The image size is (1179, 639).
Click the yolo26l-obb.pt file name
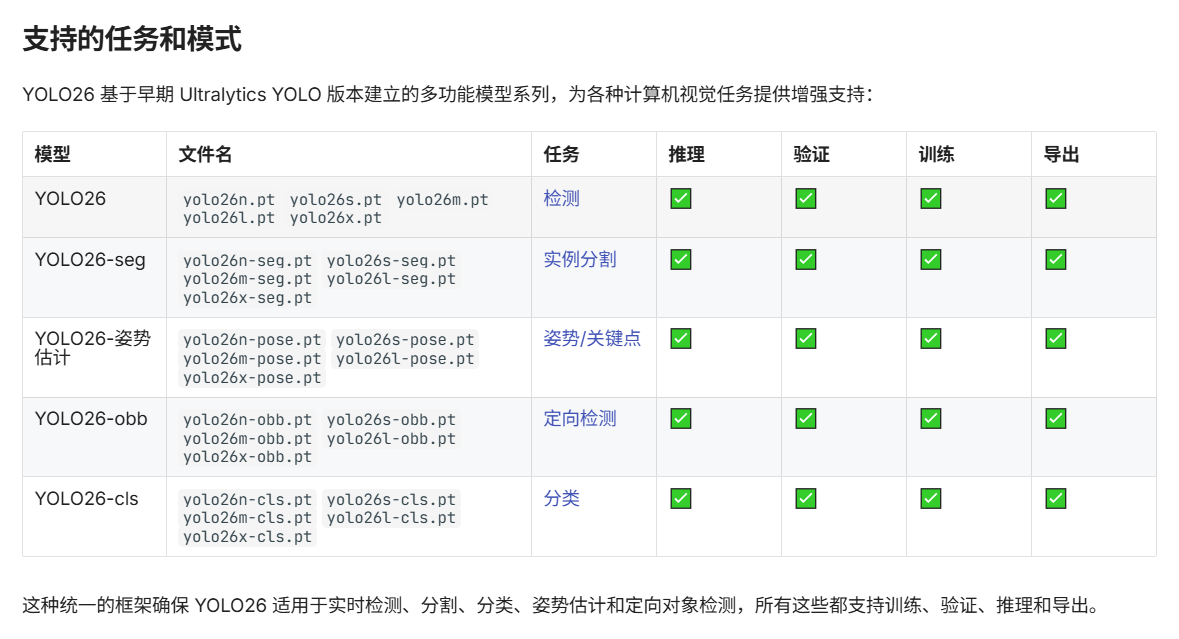click(391, 438)
